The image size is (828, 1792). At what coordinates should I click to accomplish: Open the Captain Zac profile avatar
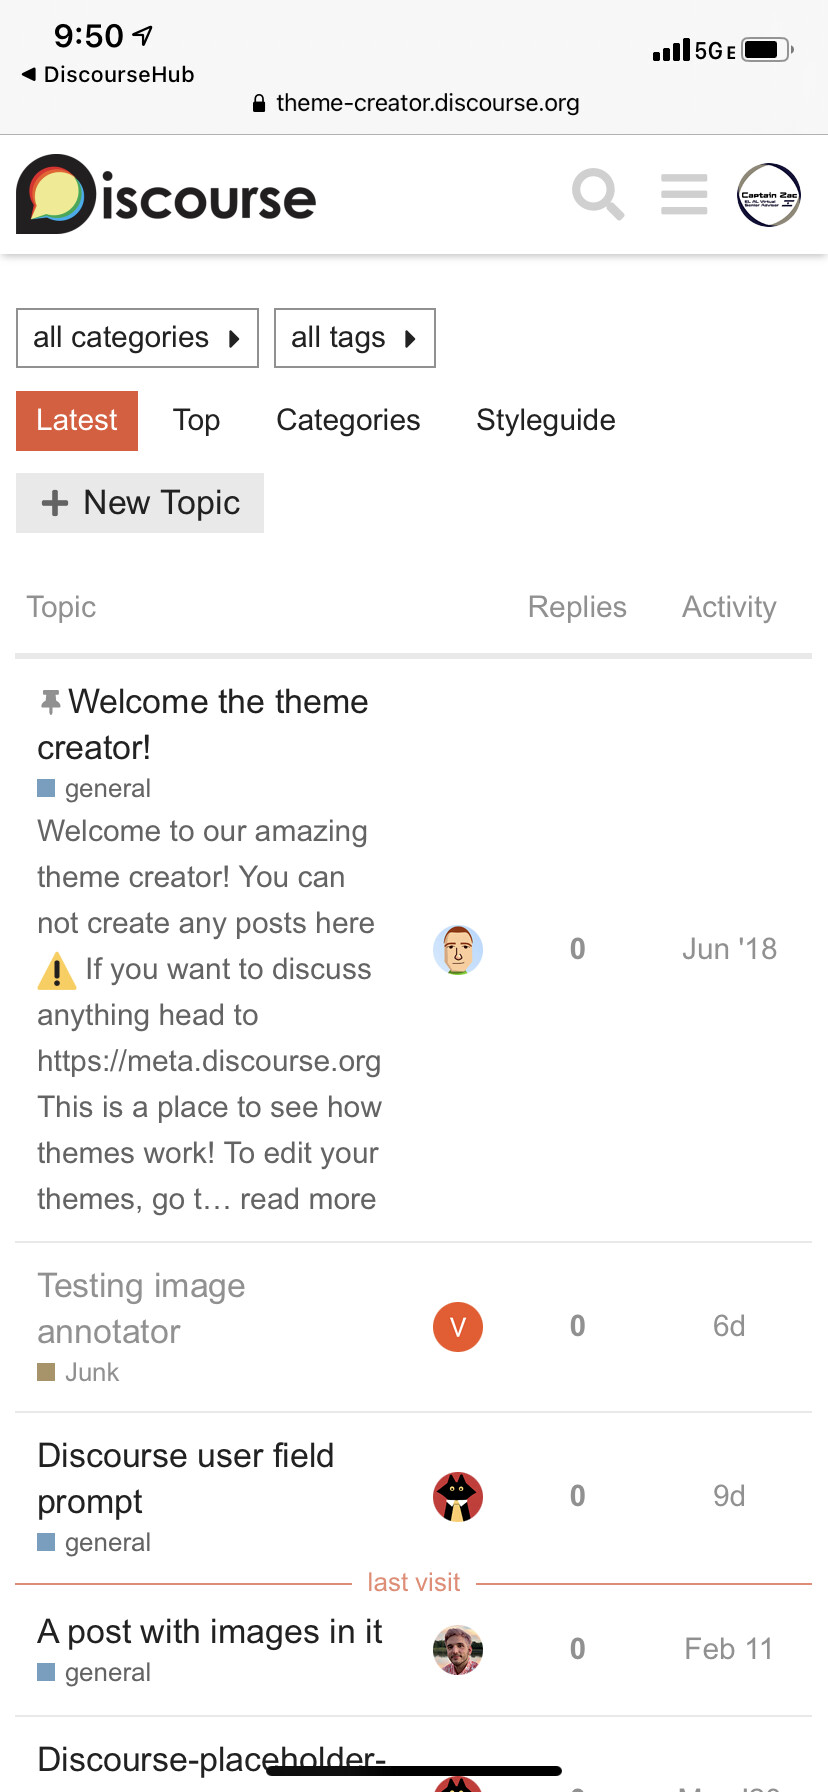(769, 195)
